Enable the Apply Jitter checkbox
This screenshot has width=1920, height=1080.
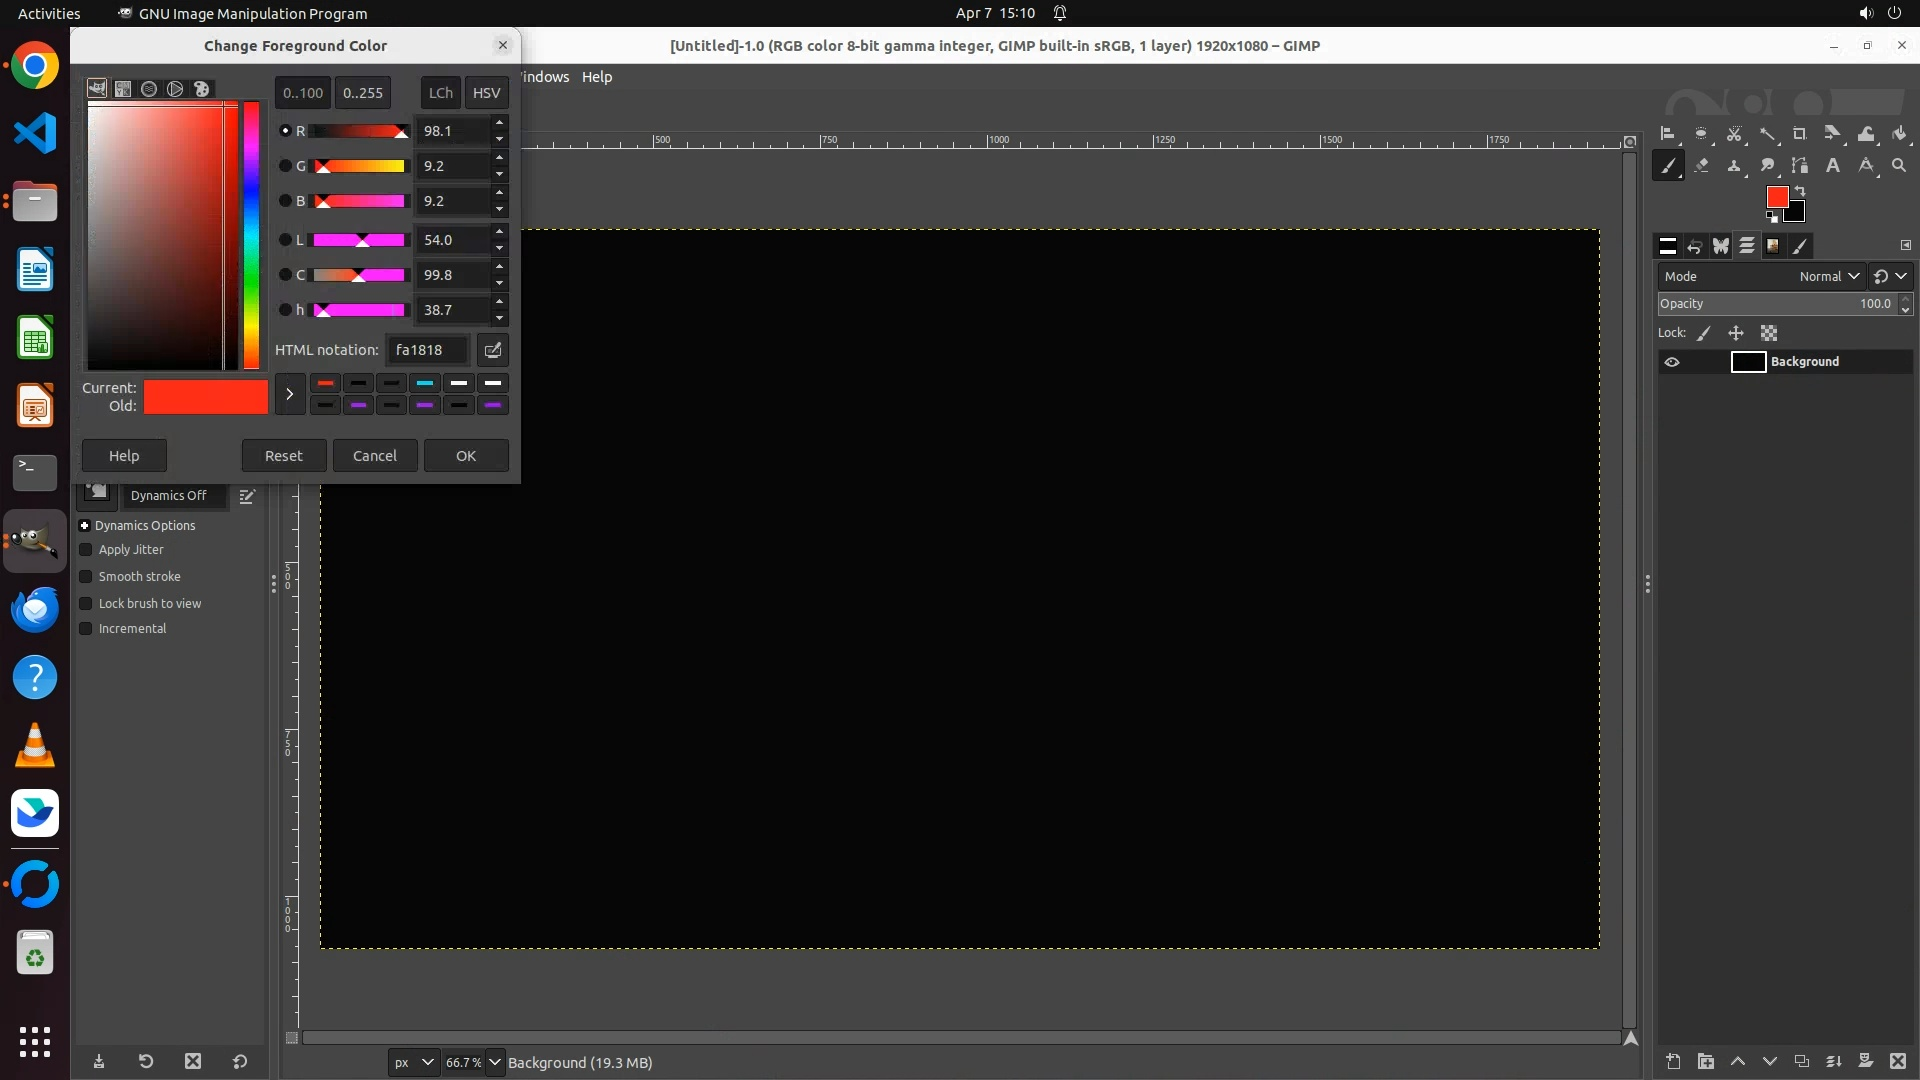(86, 550)
